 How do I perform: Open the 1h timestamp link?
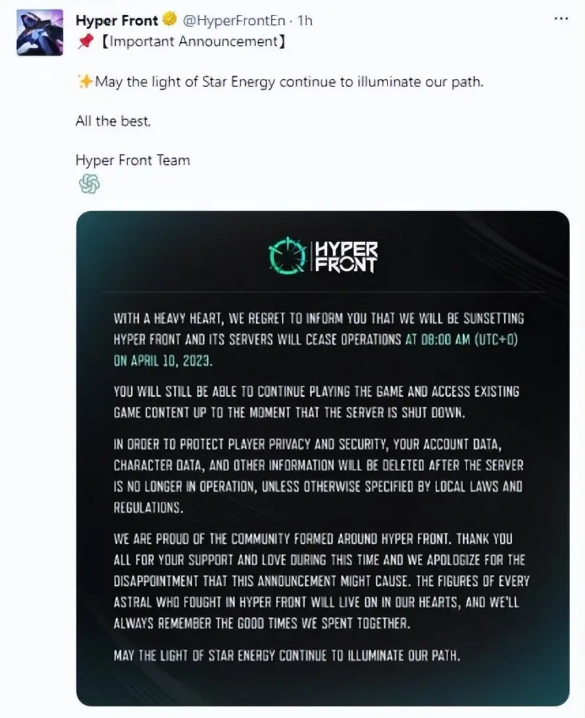(x=305, y=21)
